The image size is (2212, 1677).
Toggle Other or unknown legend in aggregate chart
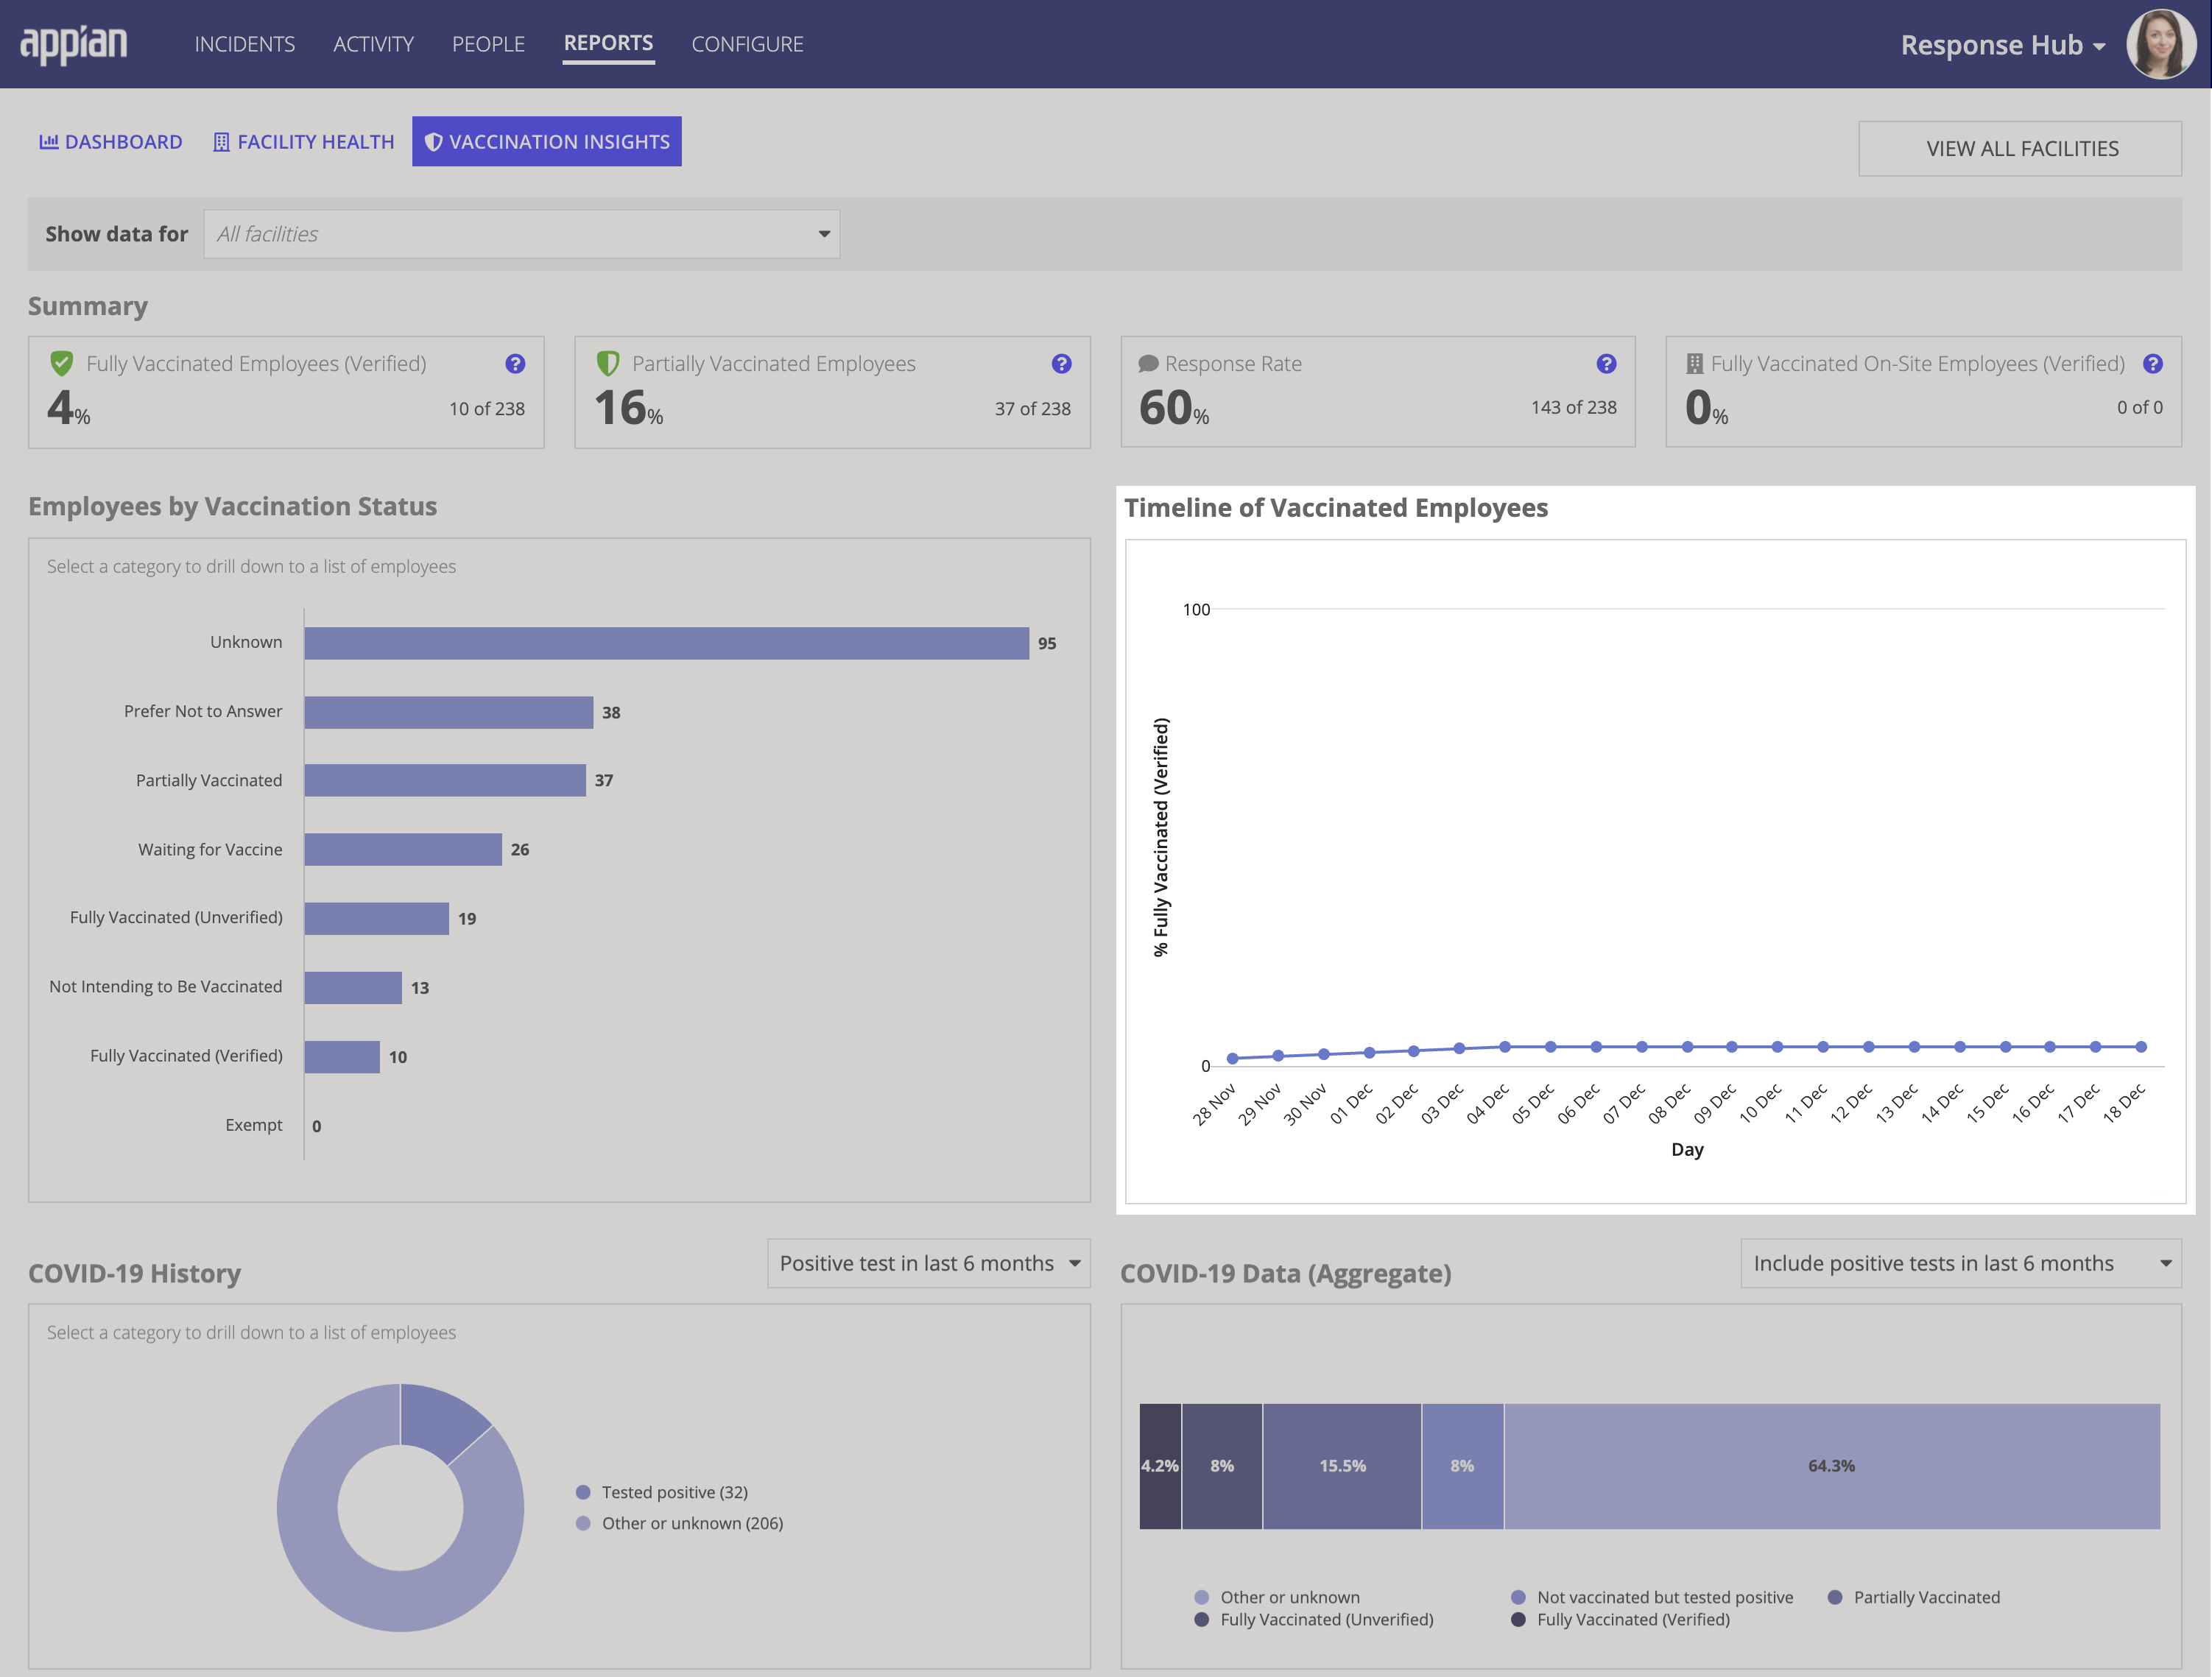[1277, 1597]
